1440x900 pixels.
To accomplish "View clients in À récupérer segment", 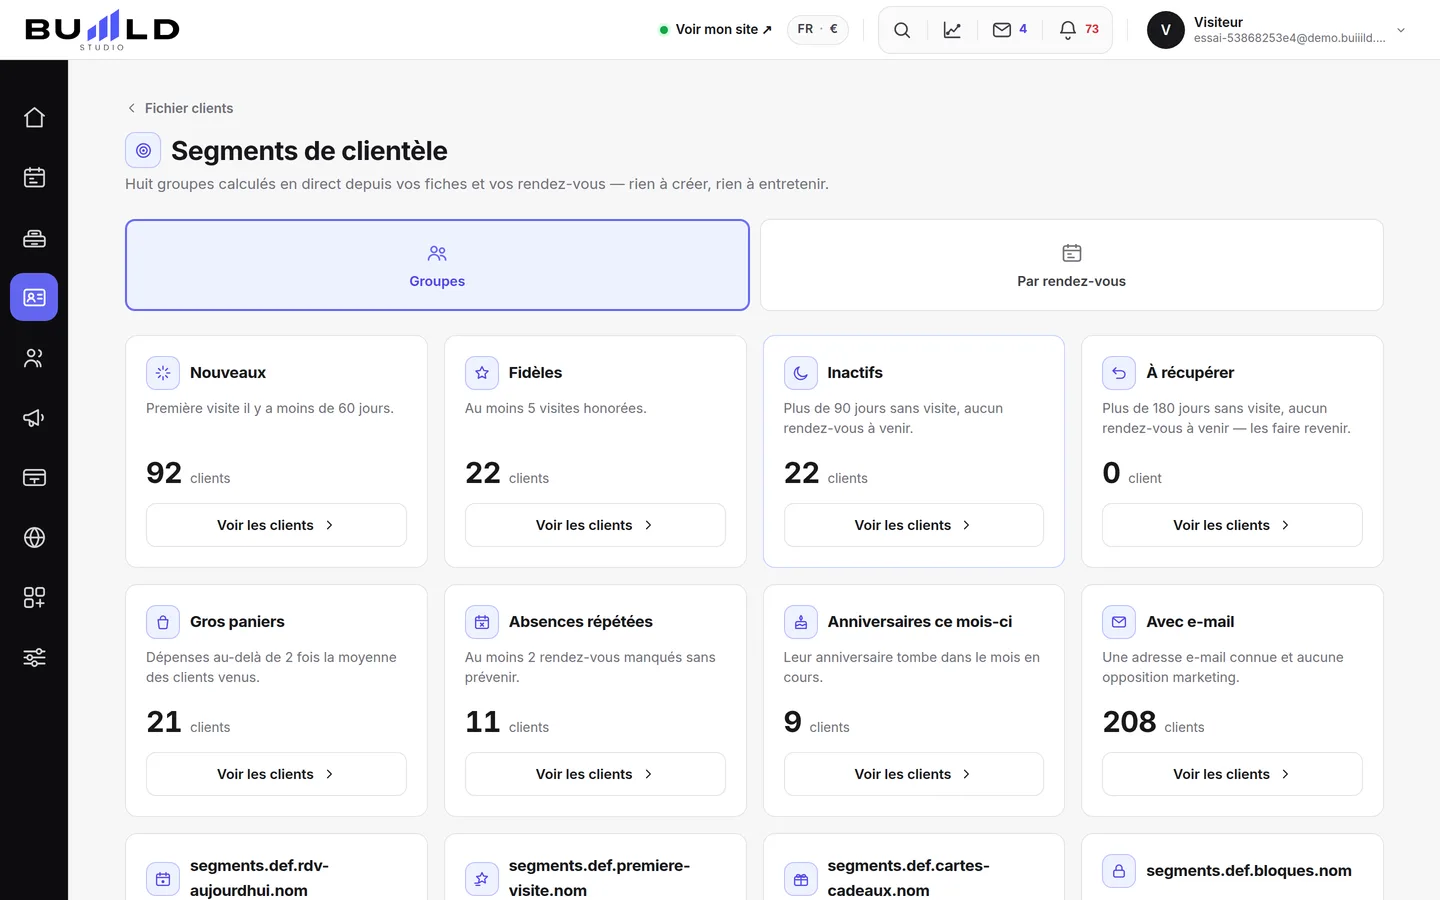I will tap(1232, 525).
